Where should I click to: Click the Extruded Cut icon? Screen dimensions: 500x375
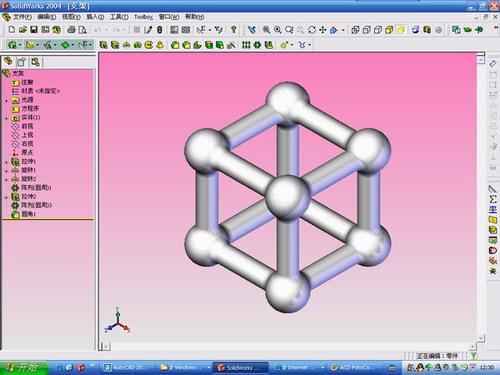pyautogui.click(x=115, y=45)
